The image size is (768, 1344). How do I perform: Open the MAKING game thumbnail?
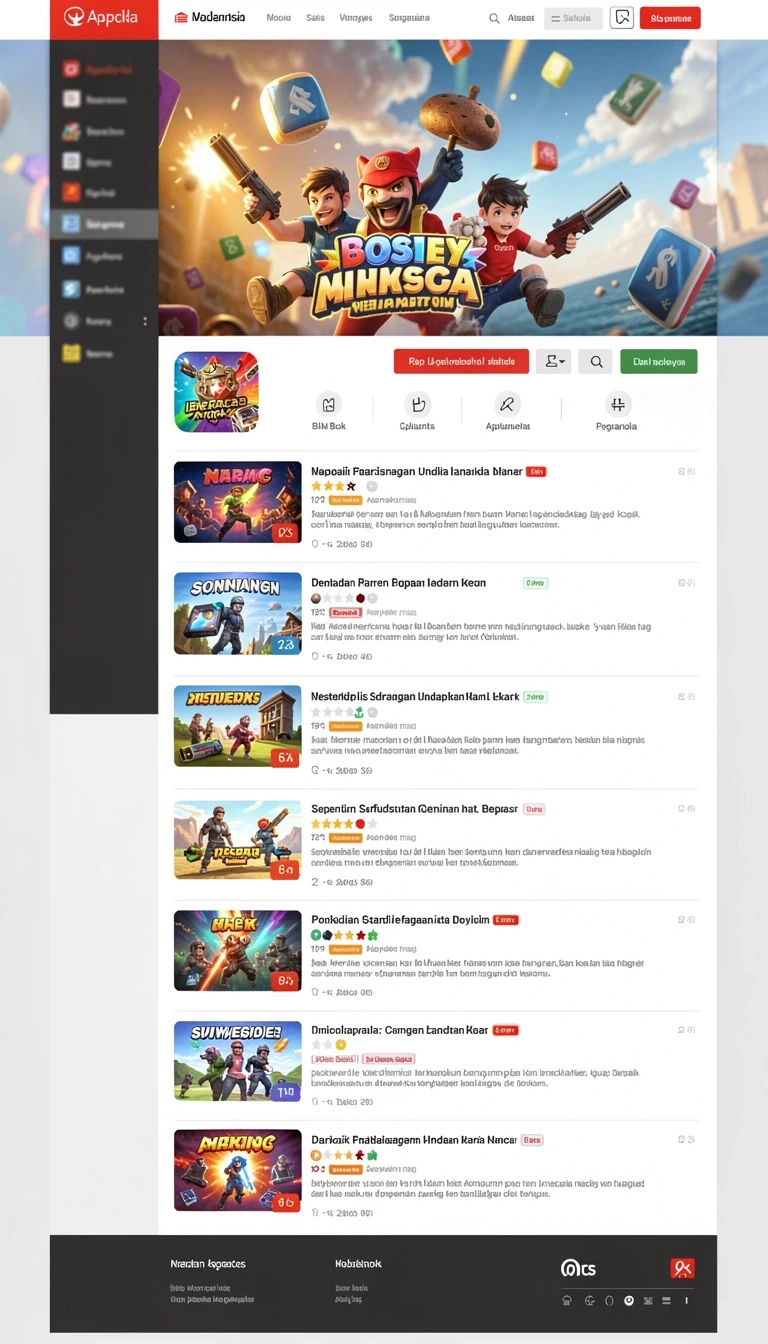tap(238, 1171)
